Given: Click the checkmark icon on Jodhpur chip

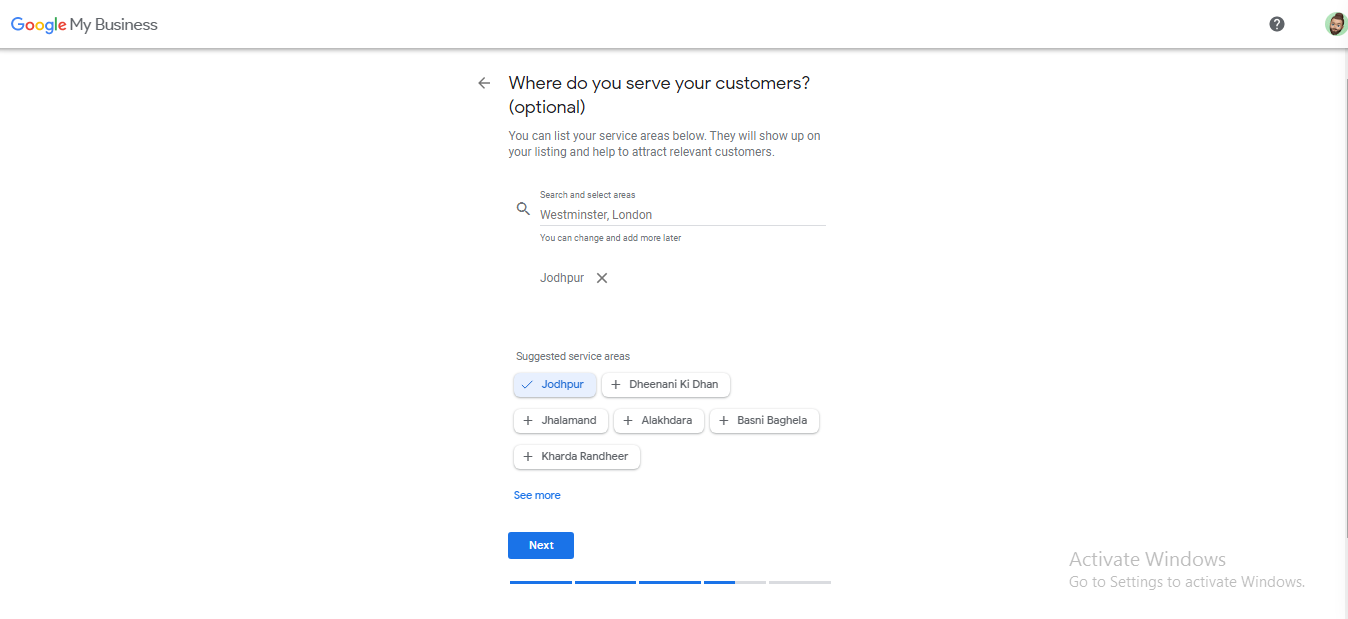Looking at the screenshot, I should (x=527, y=385).
